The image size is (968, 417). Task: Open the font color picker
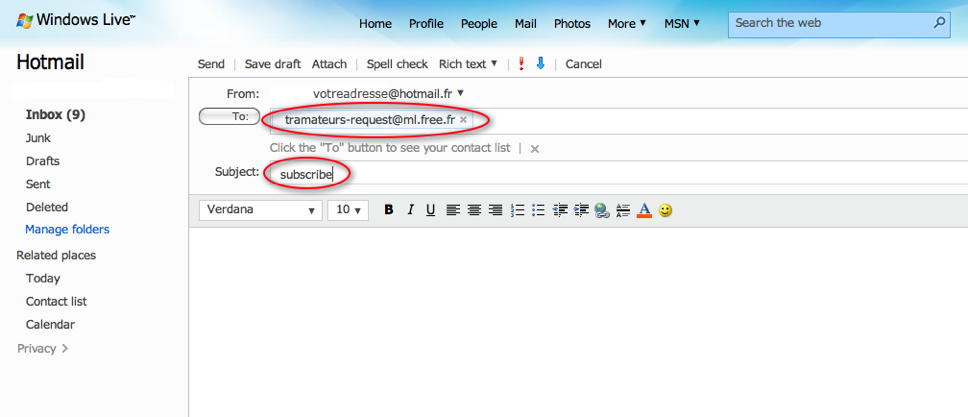[644, 211]
